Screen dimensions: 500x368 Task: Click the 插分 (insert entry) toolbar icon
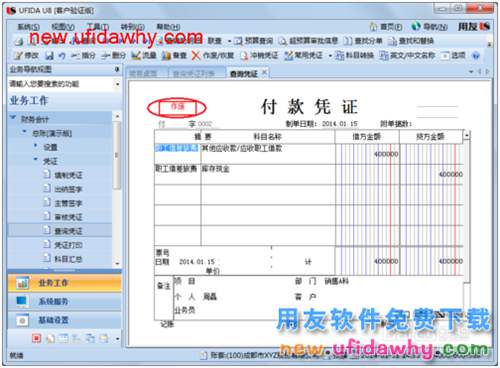pyautogui.click(x=75, y=56)
